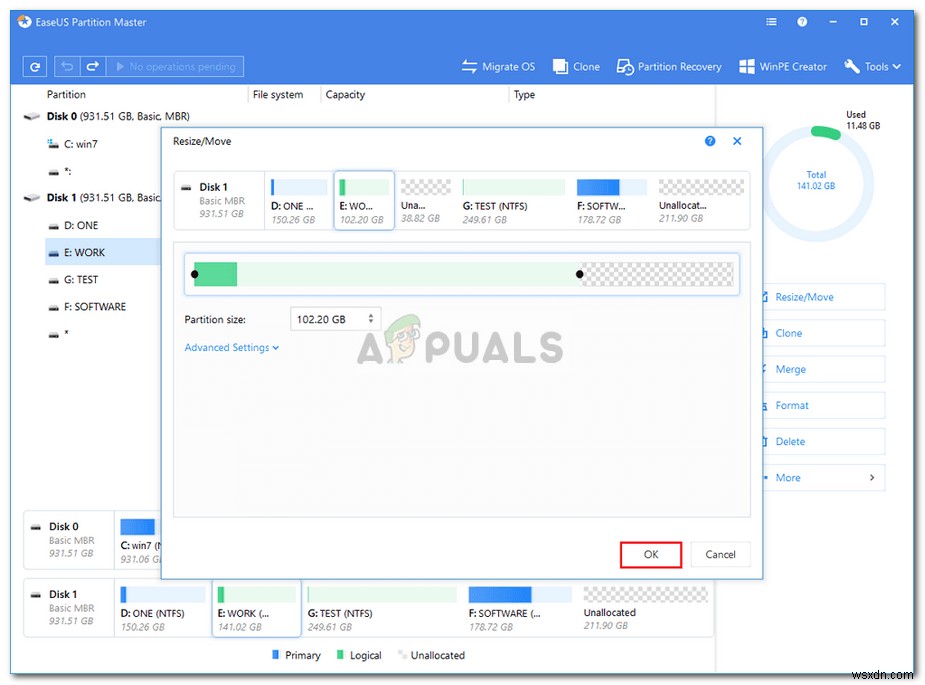Select Disk 1 in bottom disk map

pyautogui.click(x=69, y=608)
